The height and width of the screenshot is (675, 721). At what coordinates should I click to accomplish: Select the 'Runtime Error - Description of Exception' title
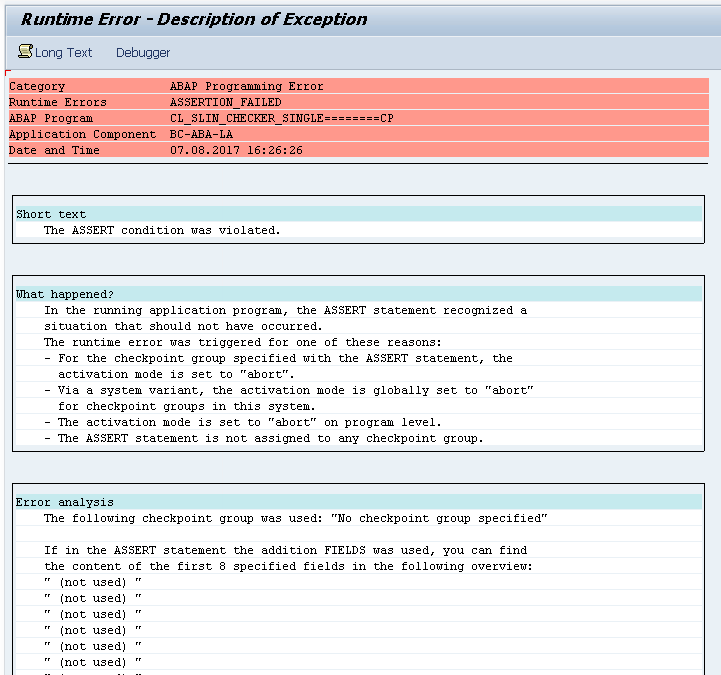point(194,19)
